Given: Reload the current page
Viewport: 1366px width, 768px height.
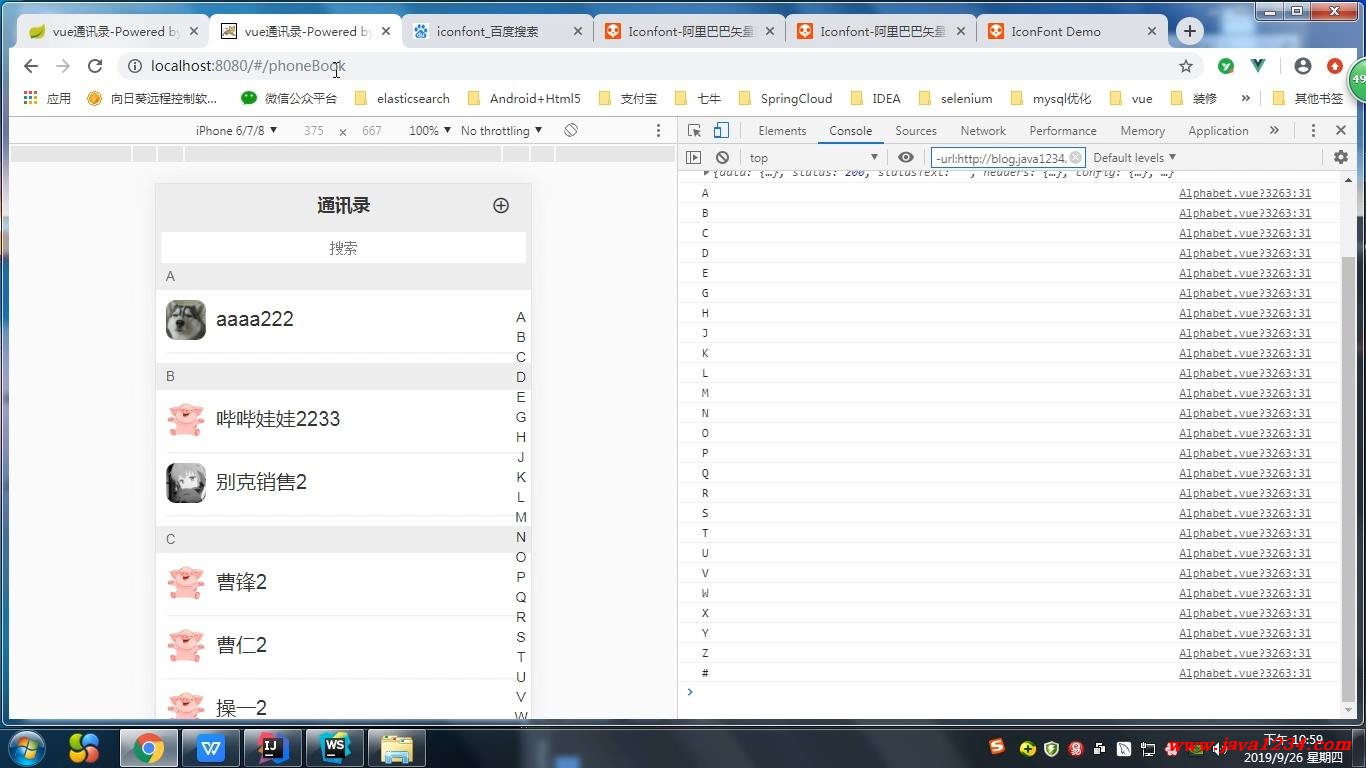Looking at the screenshot, I should click(95, 66).
